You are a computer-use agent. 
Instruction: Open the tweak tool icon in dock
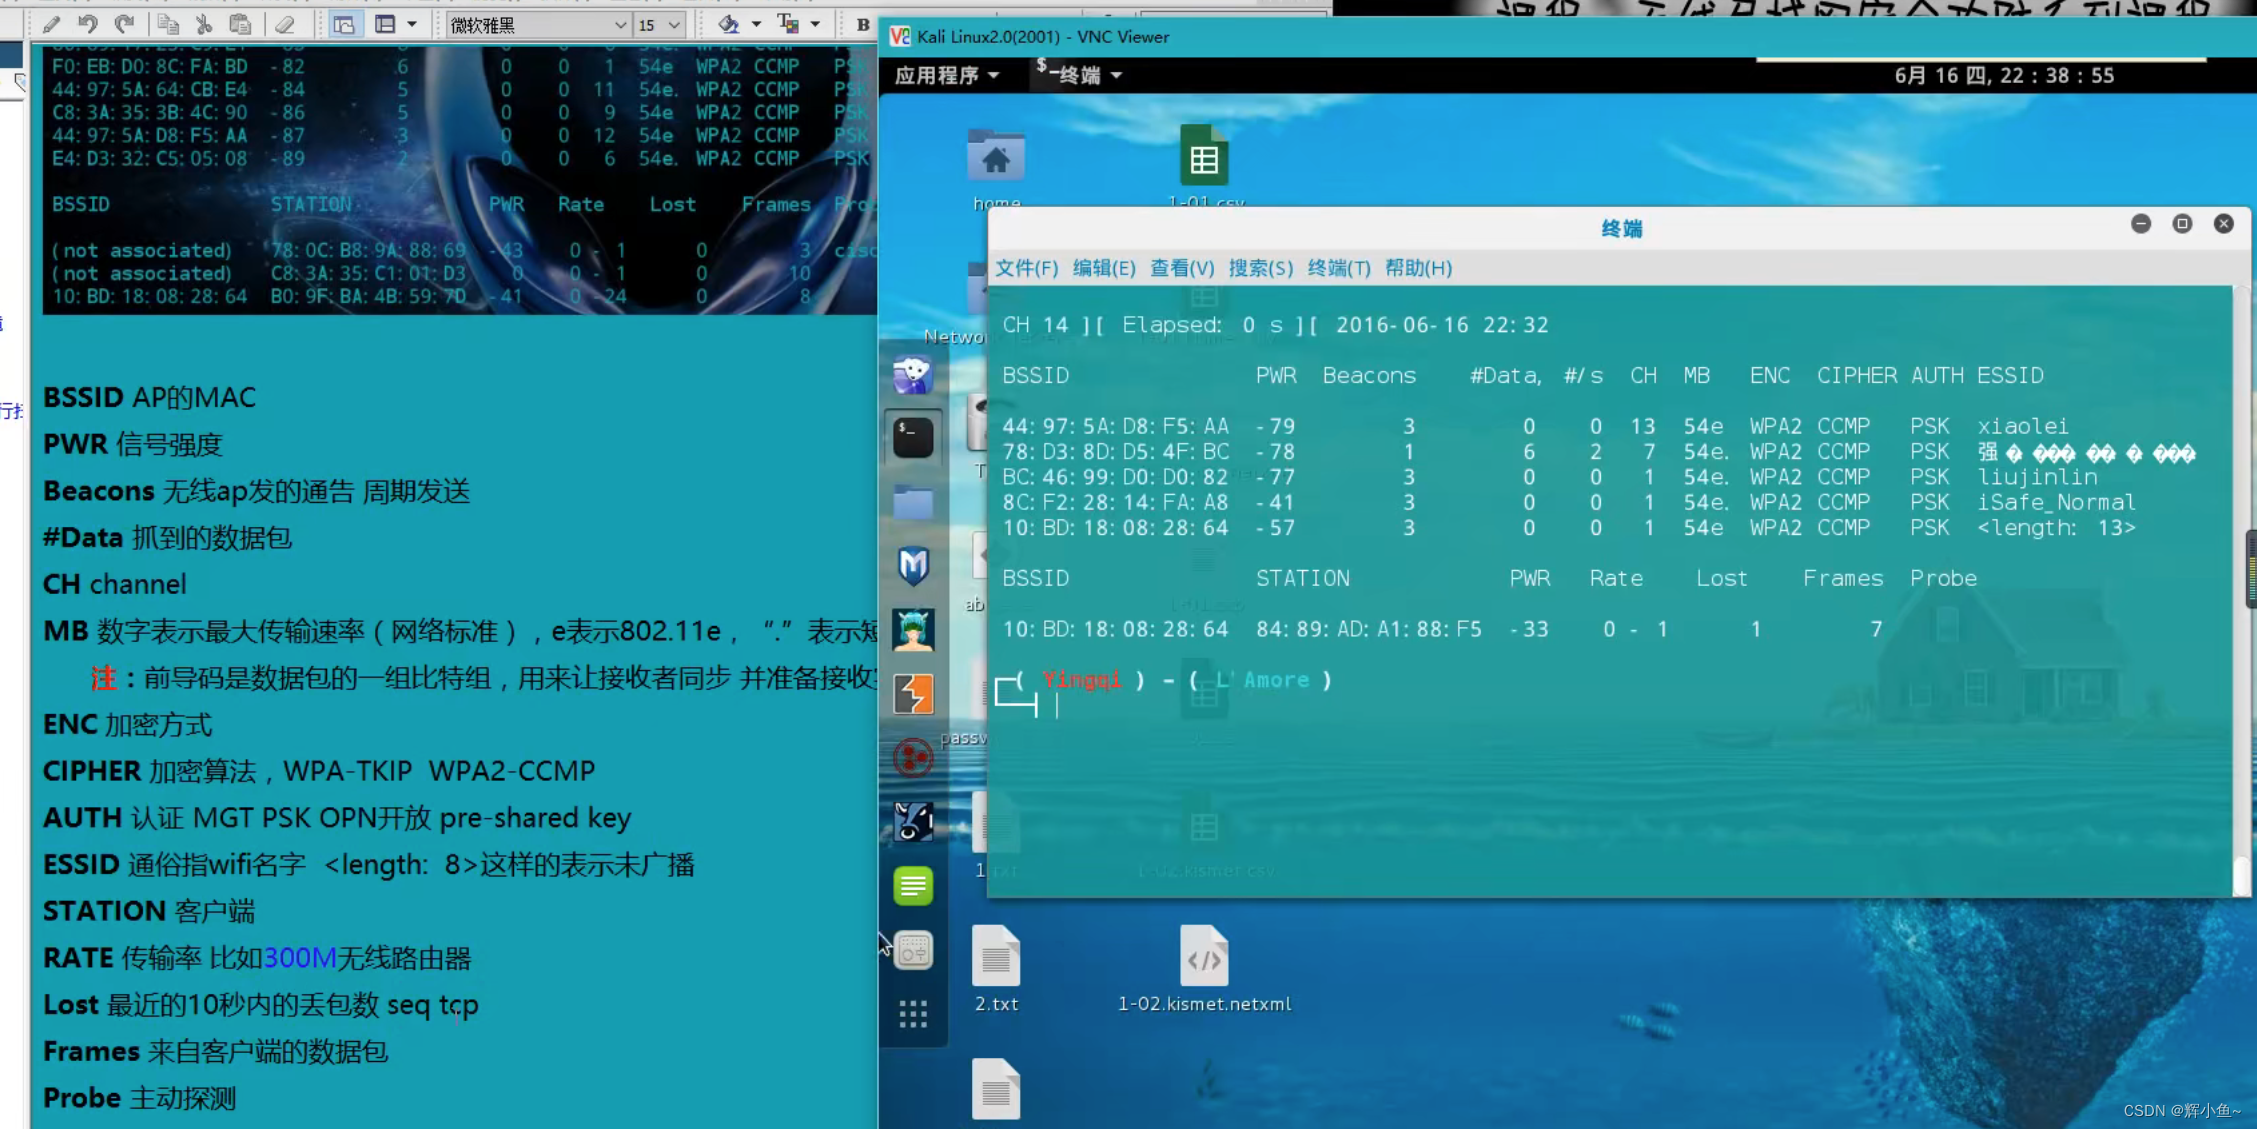pyautogui.click(x=913, y=951)
